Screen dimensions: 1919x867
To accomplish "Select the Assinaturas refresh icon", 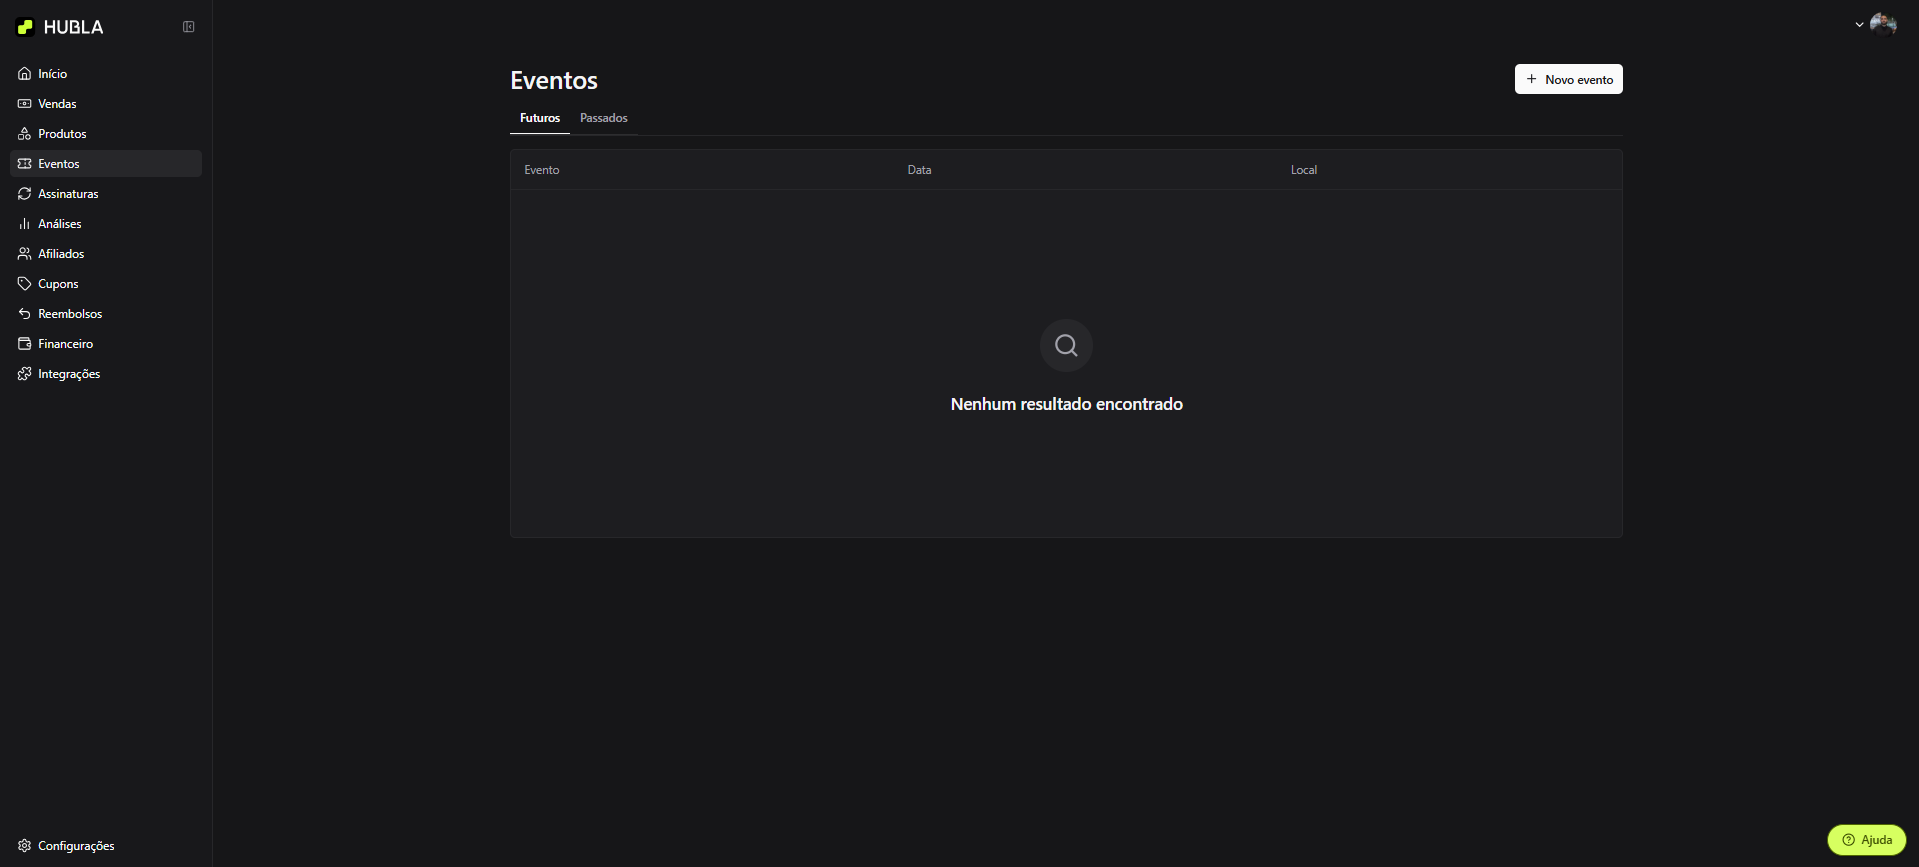I will [x=25, y=194].
